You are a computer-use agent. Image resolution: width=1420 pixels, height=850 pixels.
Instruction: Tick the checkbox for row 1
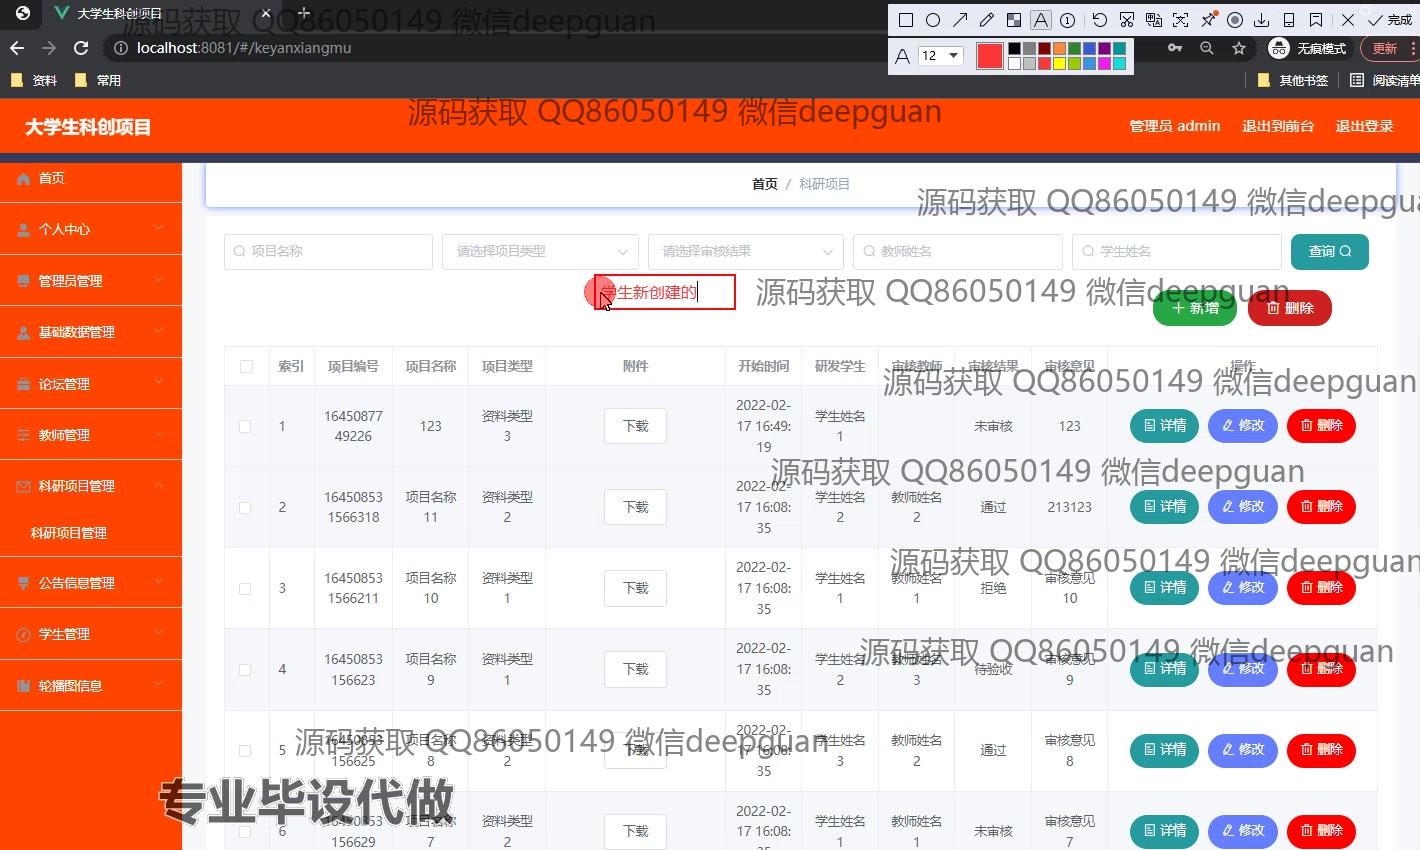pyautogui.click(x=245, y=426)
